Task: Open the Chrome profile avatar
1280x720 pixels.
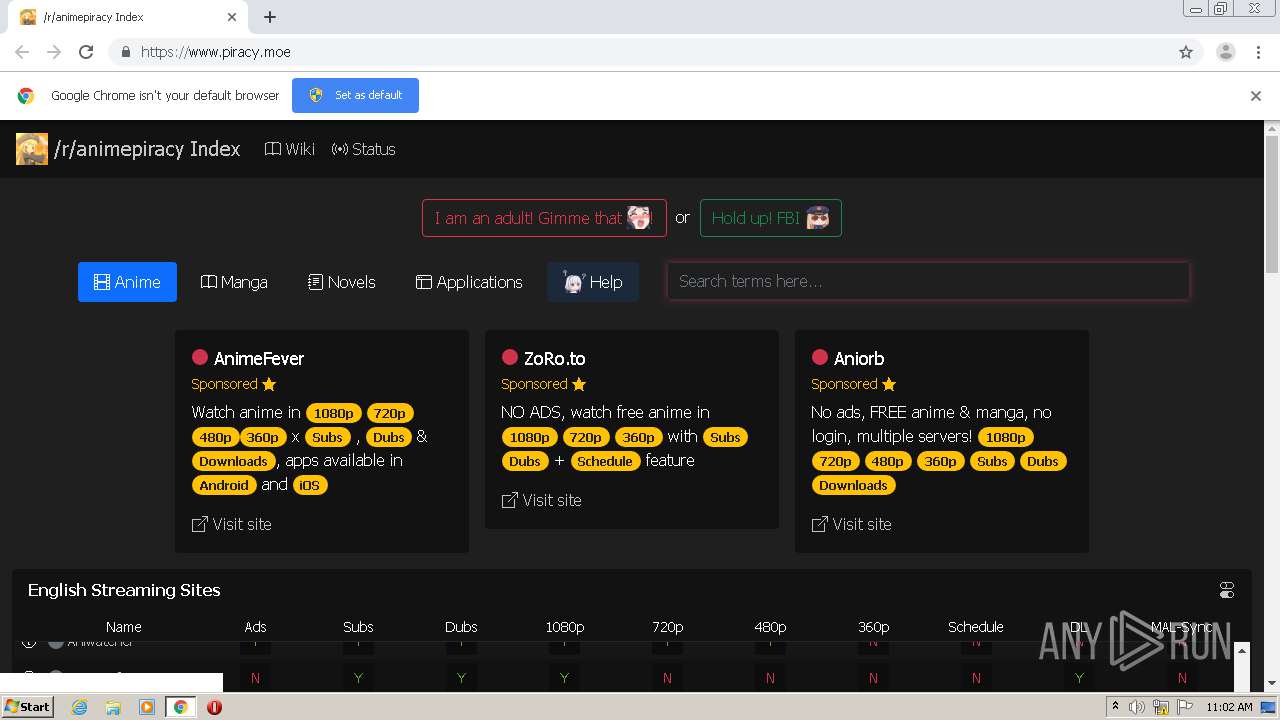Action: point(1226,52)
